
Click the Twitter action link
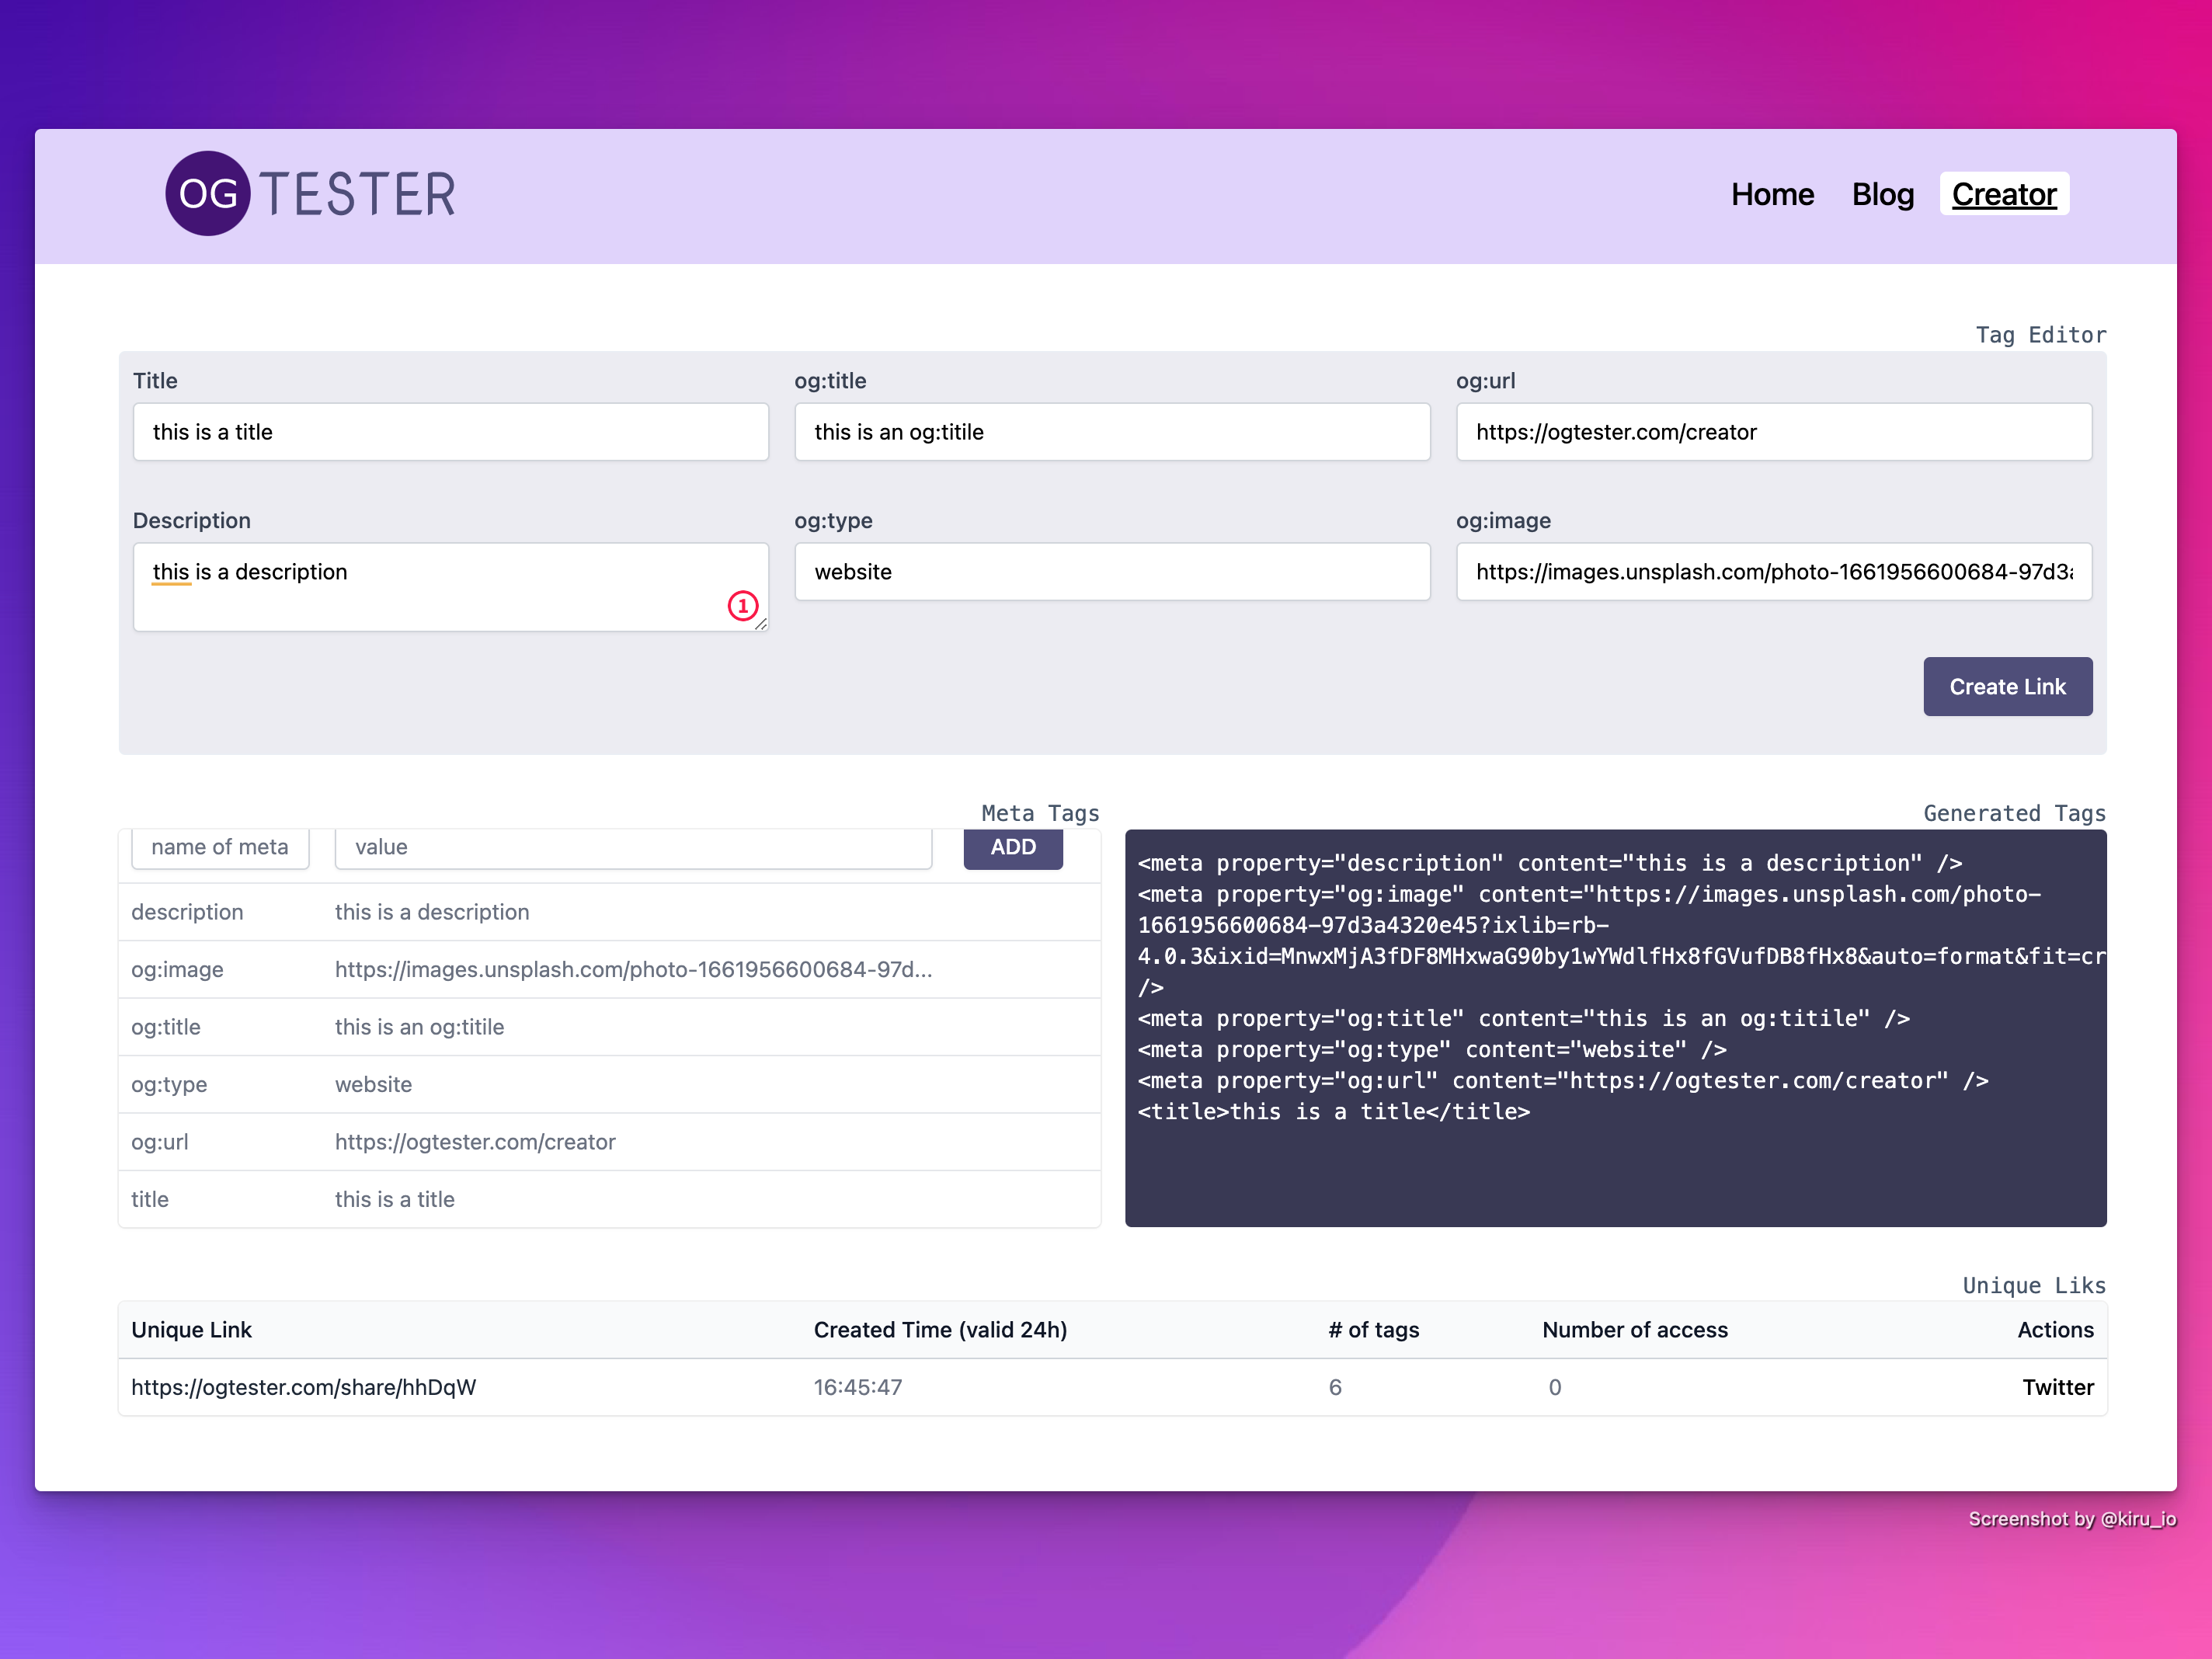(2057, 1387)
